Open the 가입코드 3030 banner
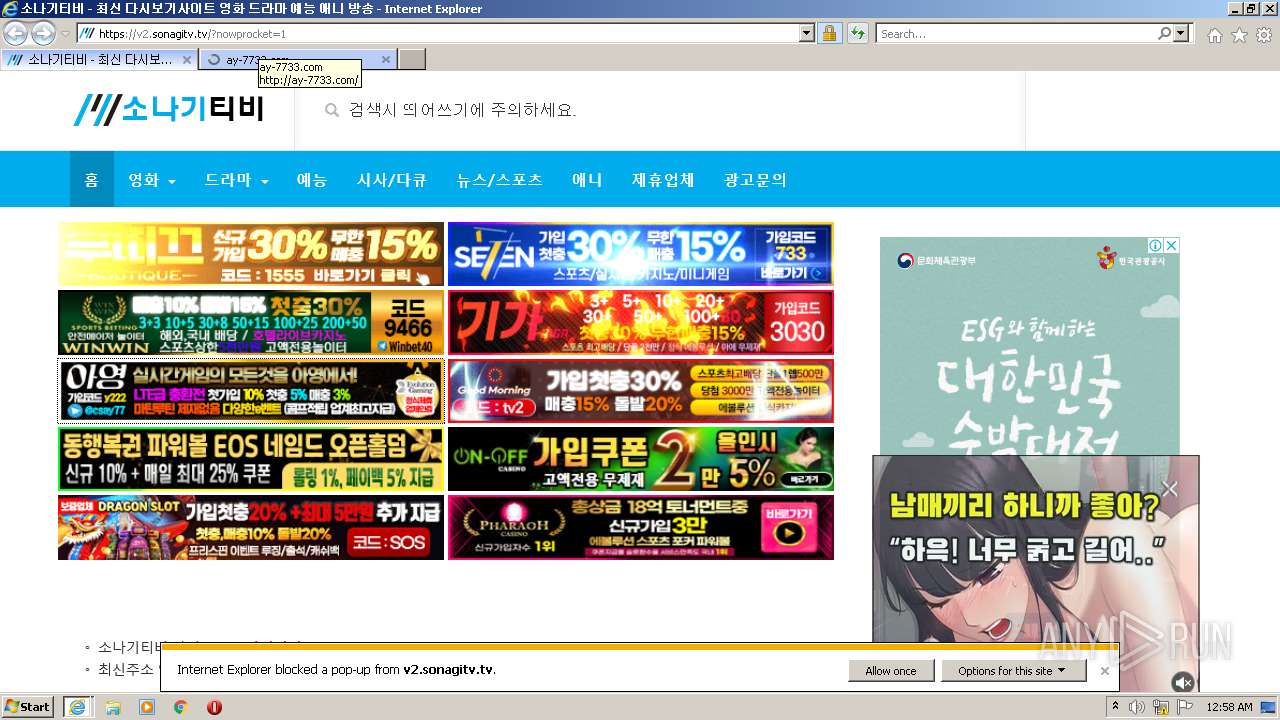 (x=641, y=322)
